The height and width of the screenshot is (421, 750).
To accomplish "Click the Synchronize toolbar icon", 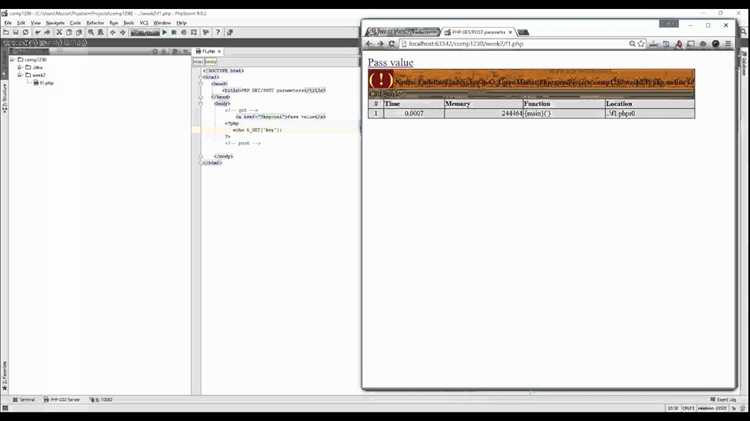I will pos(25,32).
